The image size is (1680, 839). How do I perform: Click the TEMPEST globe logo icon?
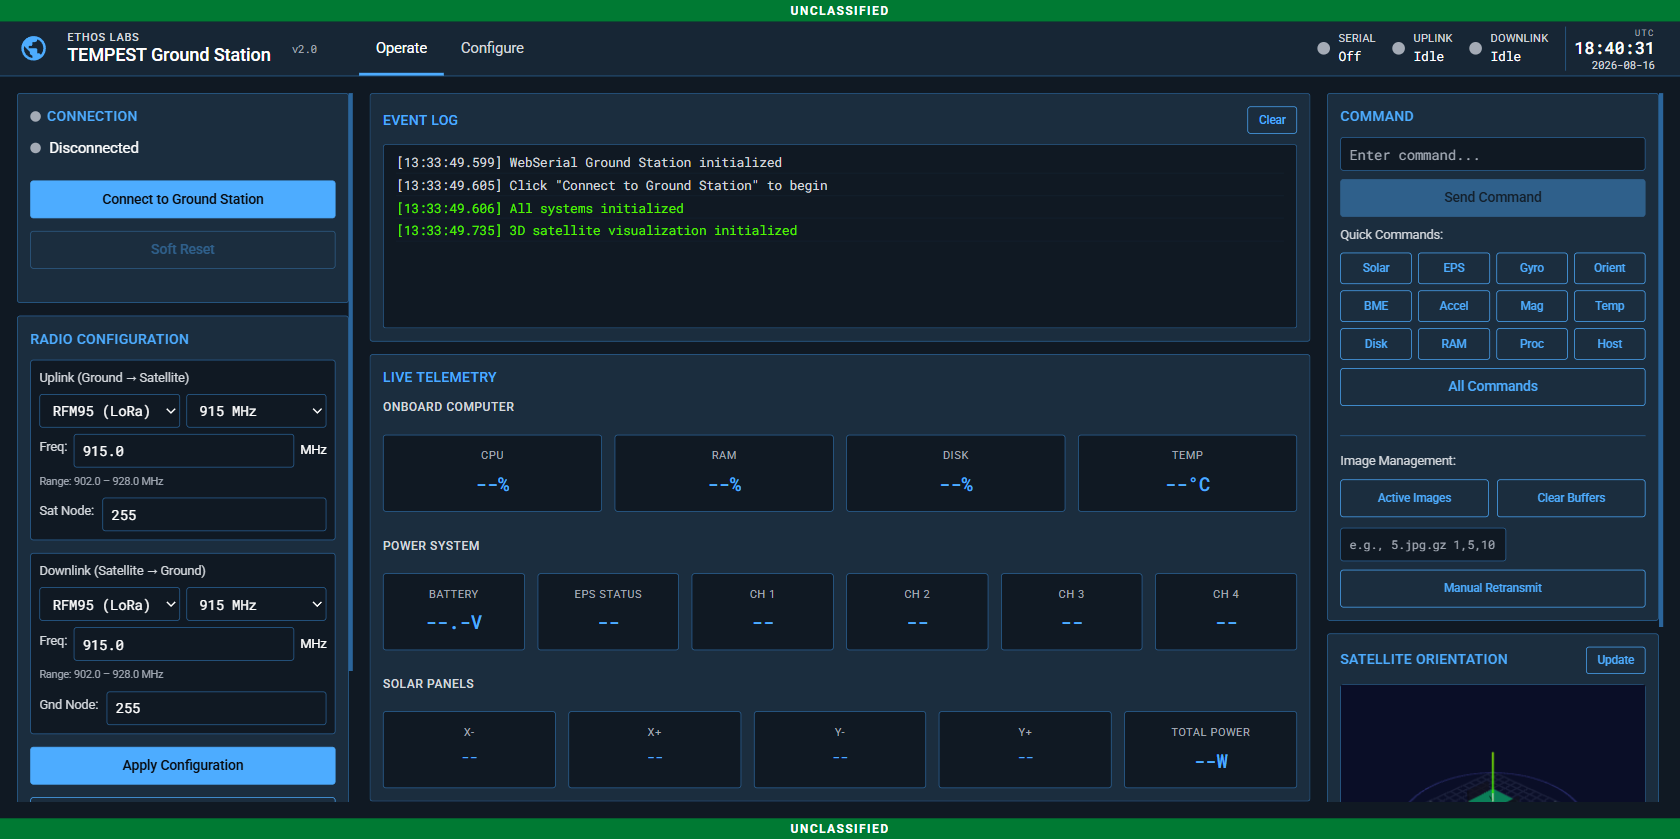point(34,48)
